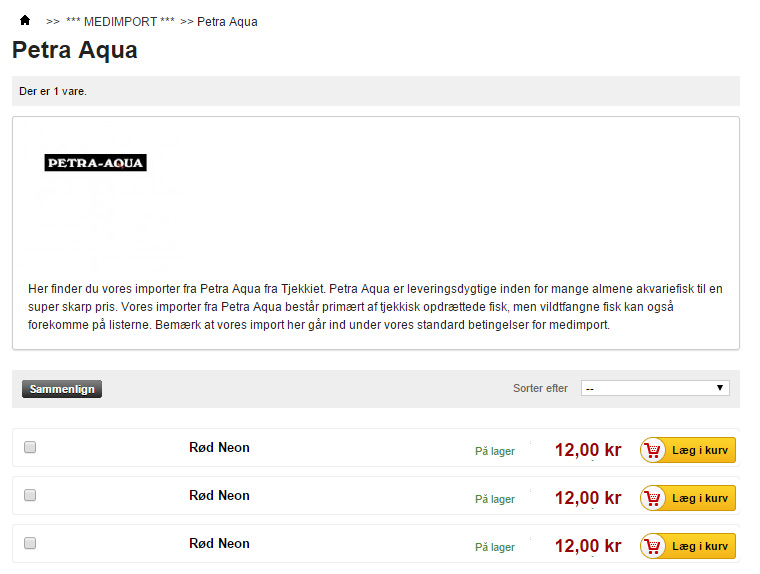Click the 'Der er 1 vare.' text

click(53, 91)
